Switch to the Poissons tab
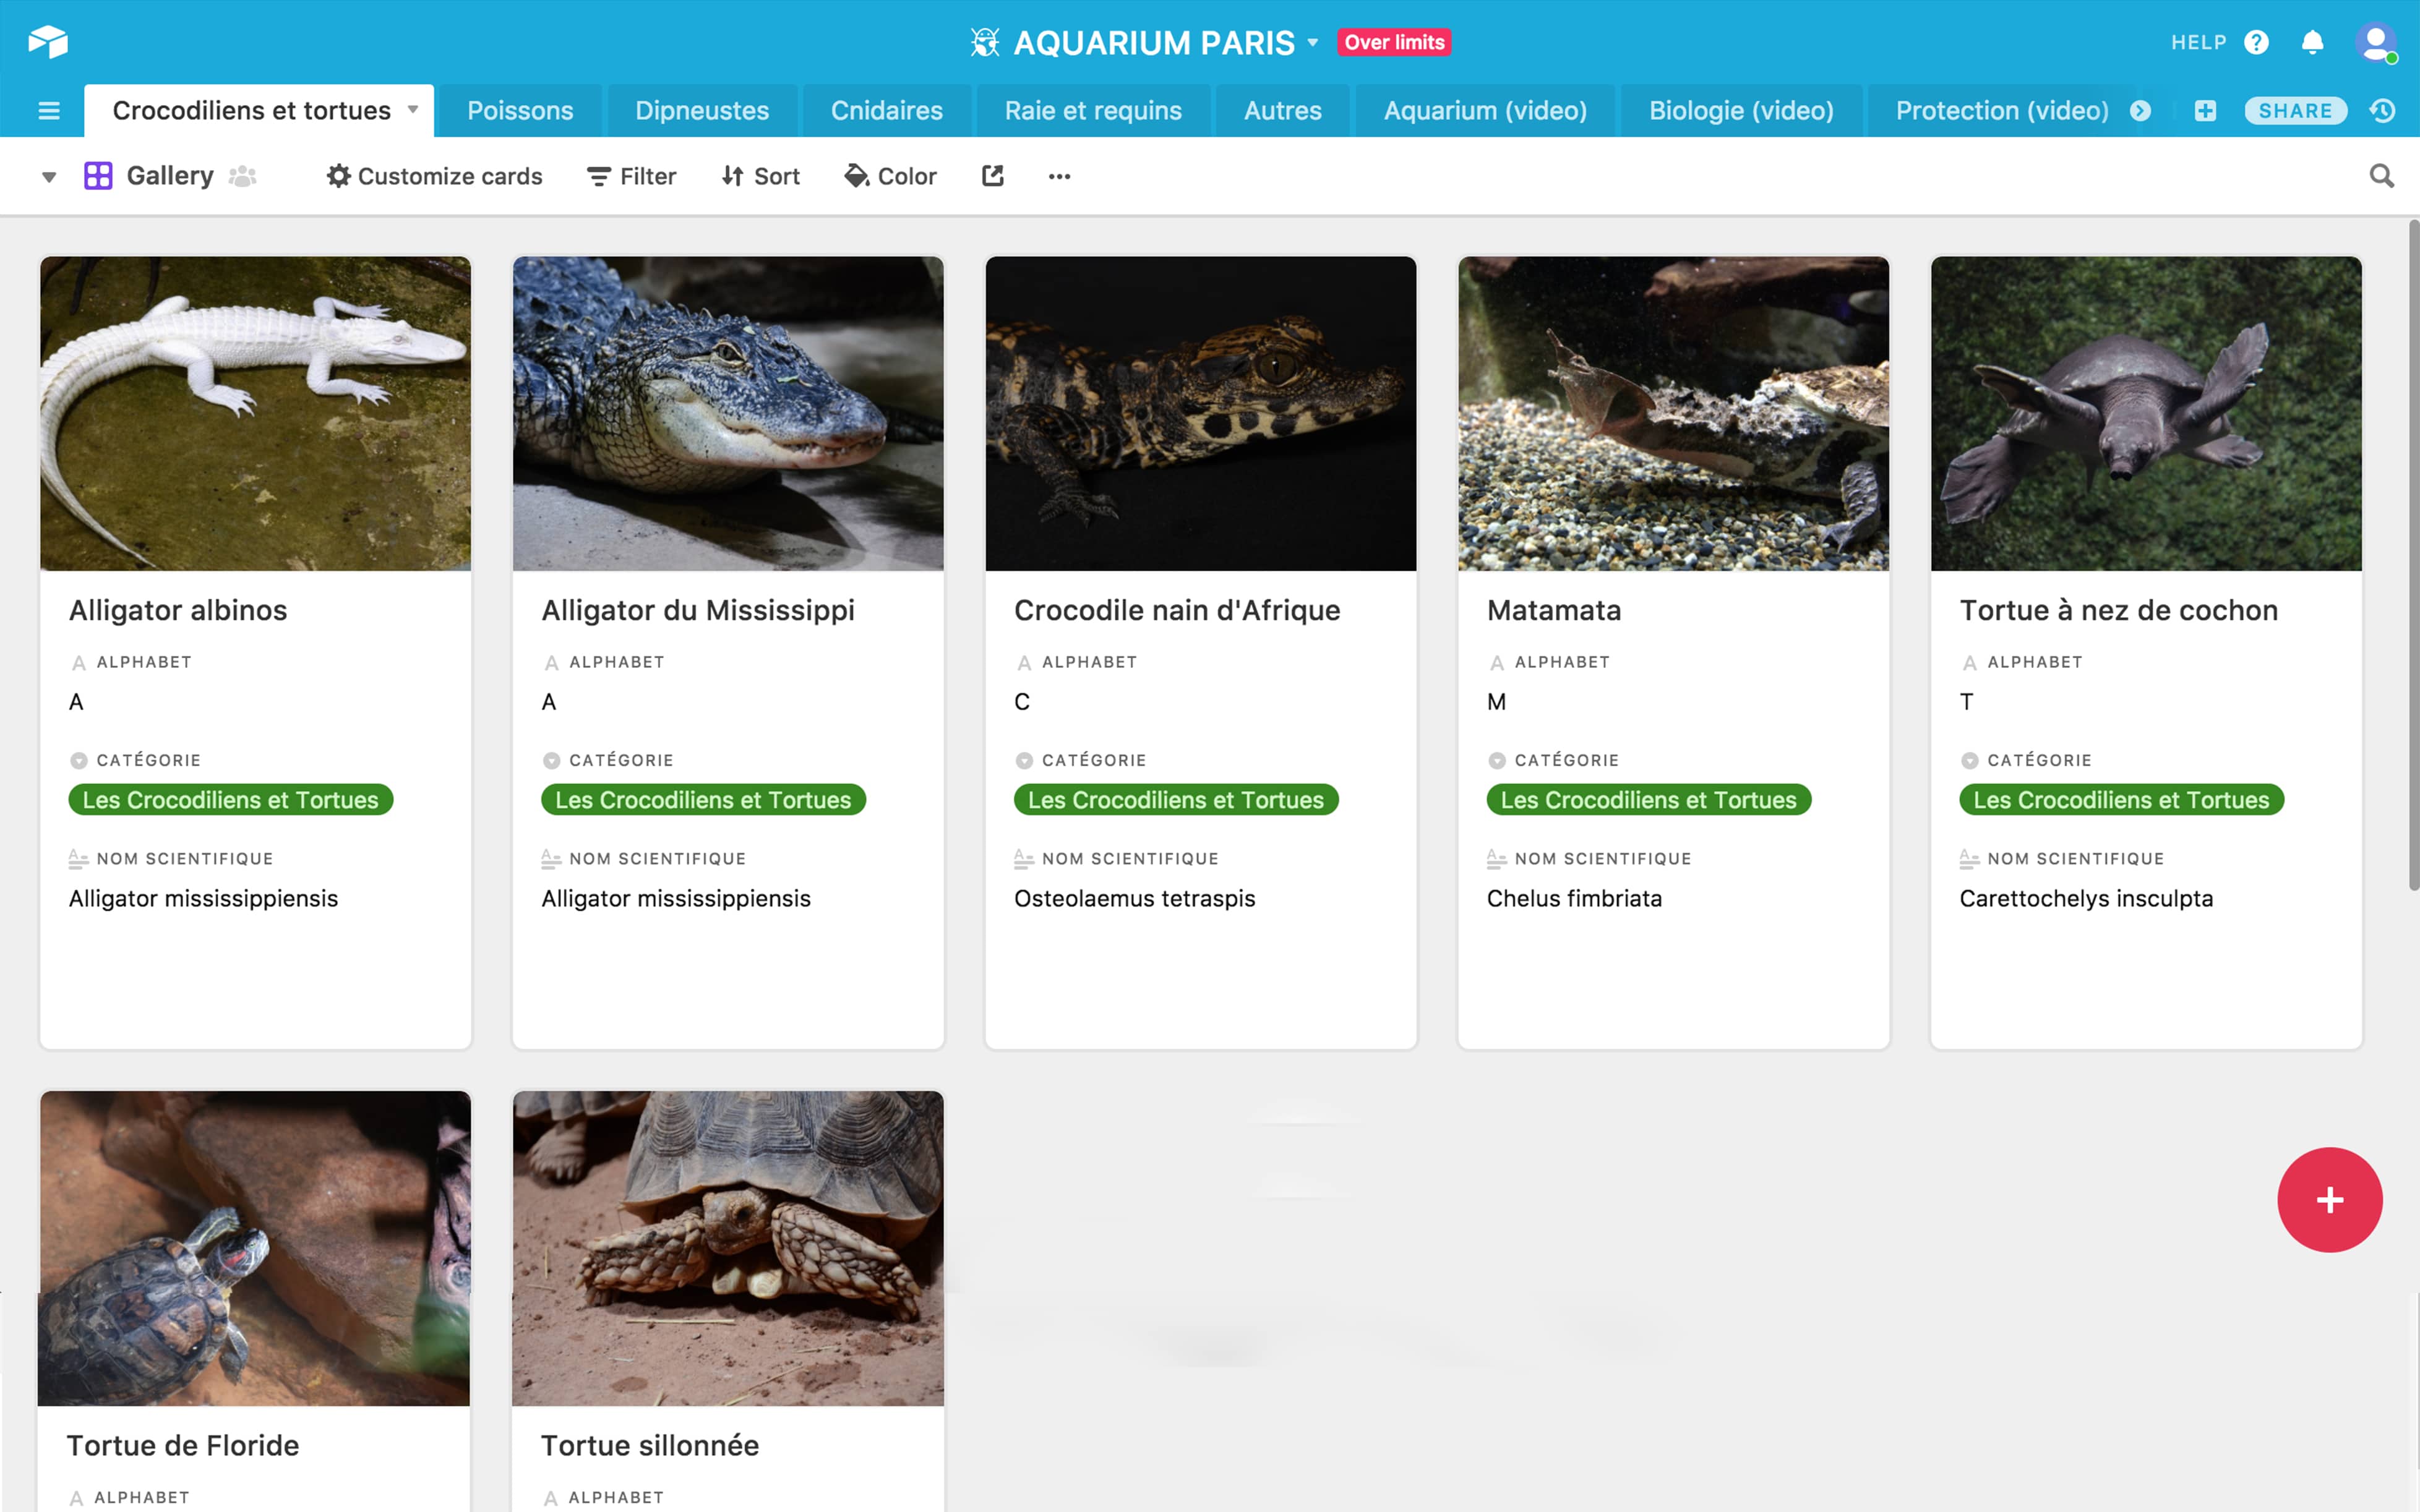The height and width of the screenshot is (1512, 2420). (x=520, y=111)
